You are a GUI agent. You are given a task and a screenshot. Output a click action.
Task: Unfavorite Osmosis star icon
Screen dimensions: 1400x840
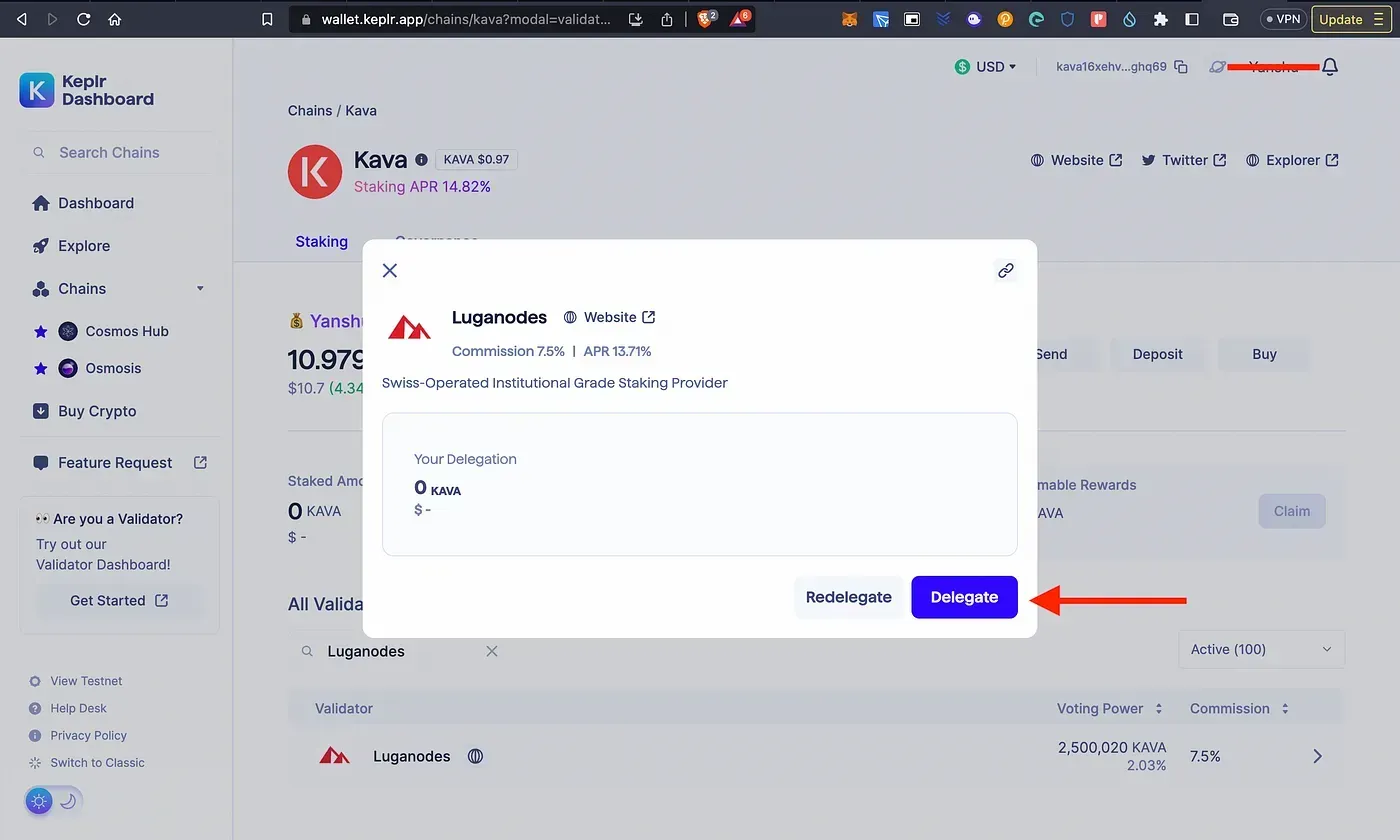(41, 368)
